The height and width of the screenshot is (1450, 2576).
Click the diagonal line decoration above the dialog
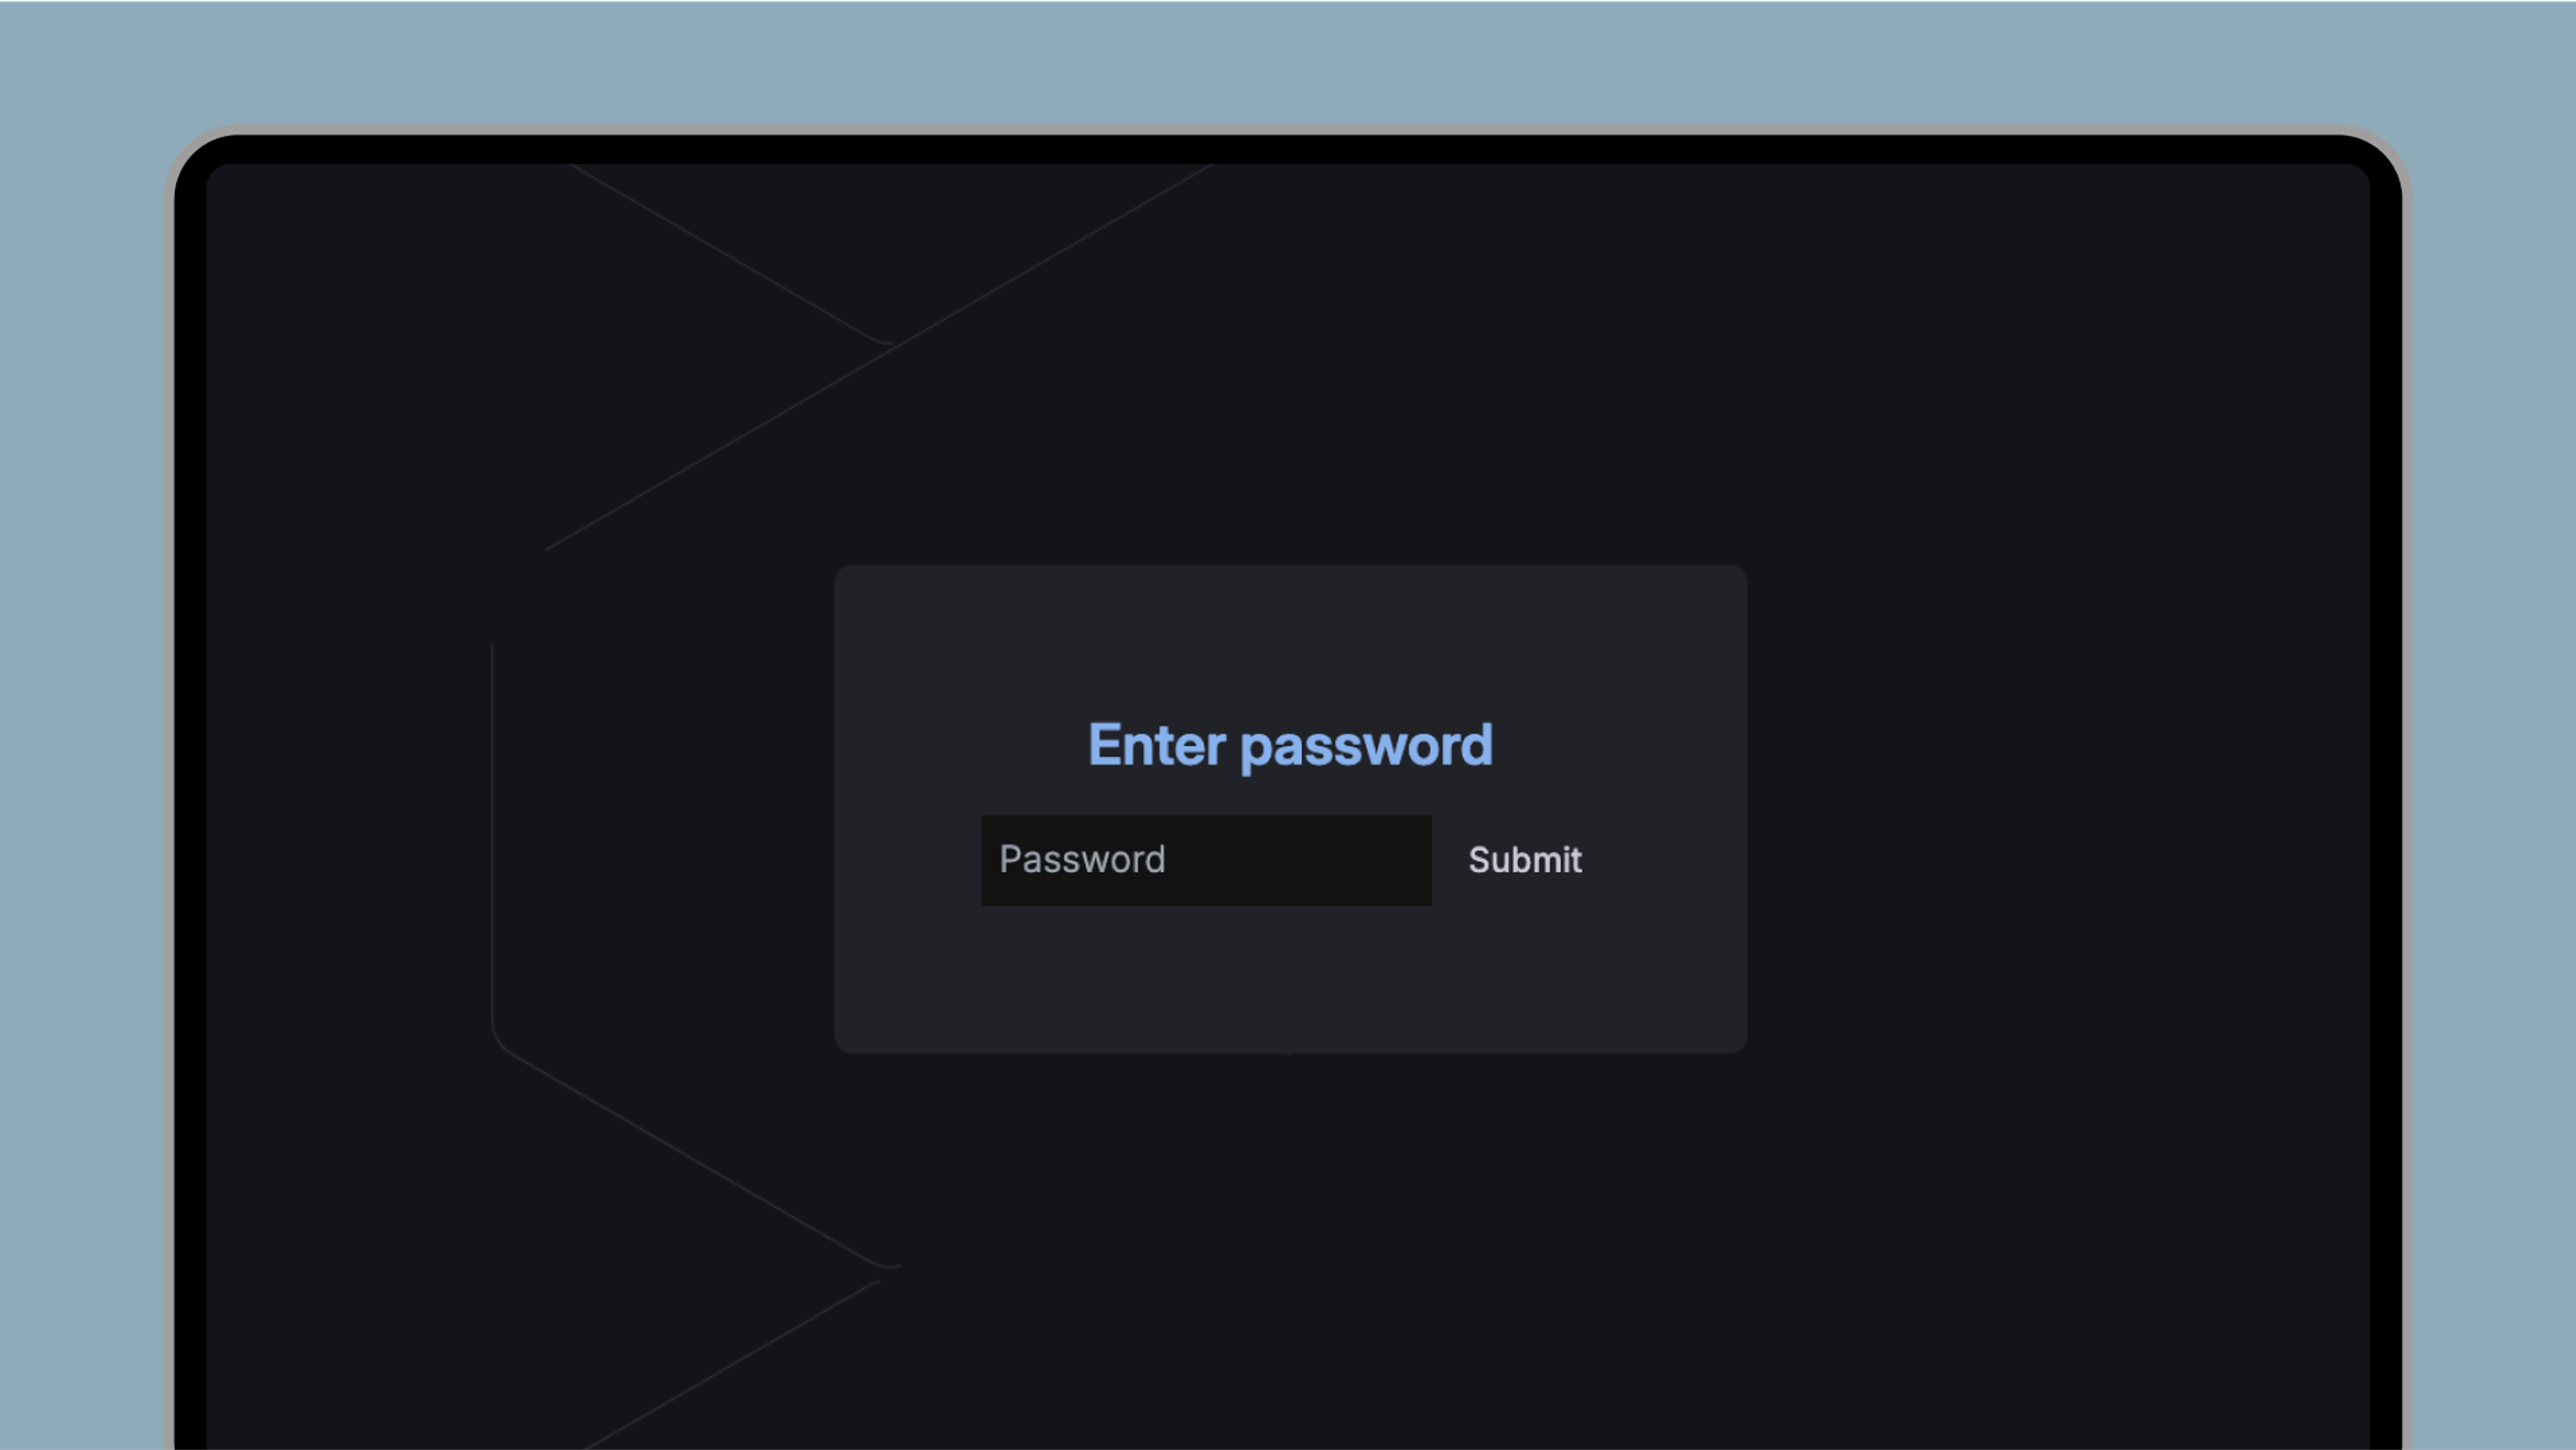[x=880, y=355]
